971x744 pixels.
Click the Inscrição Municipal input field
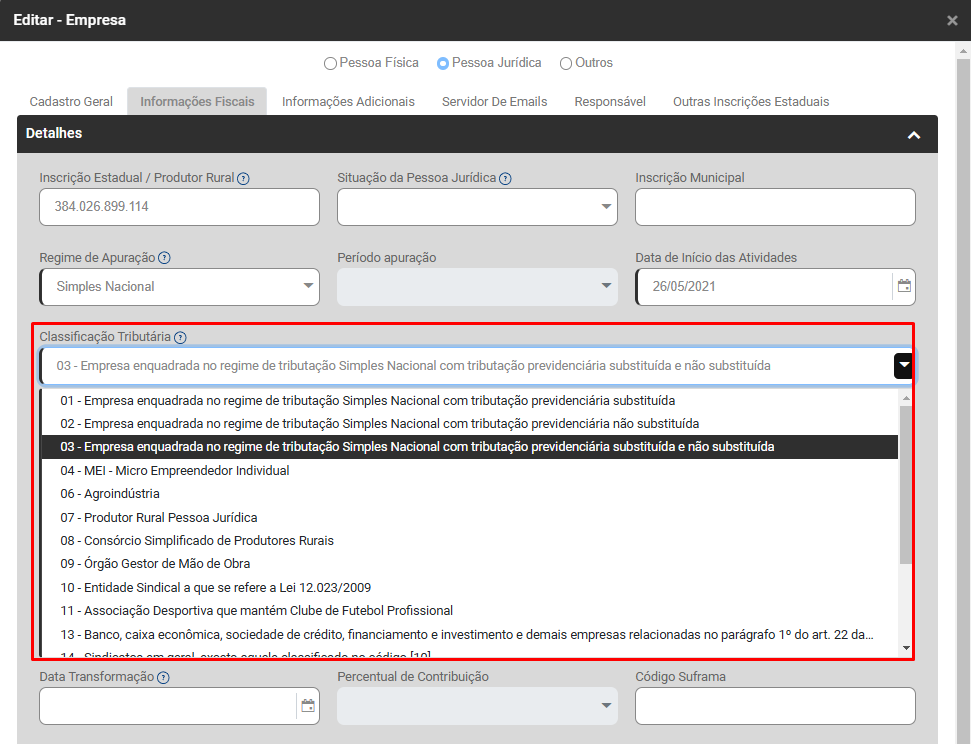pyautogui.click(x=775, y=207)
